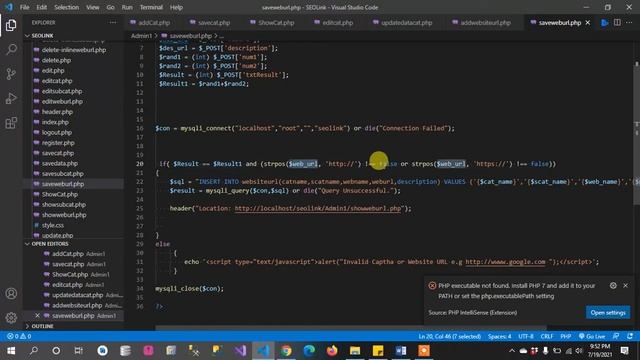This screenshot has height=360, width=640.
Task: Click the editor horizontal scrollbar
Action: [x=350, y=327]
